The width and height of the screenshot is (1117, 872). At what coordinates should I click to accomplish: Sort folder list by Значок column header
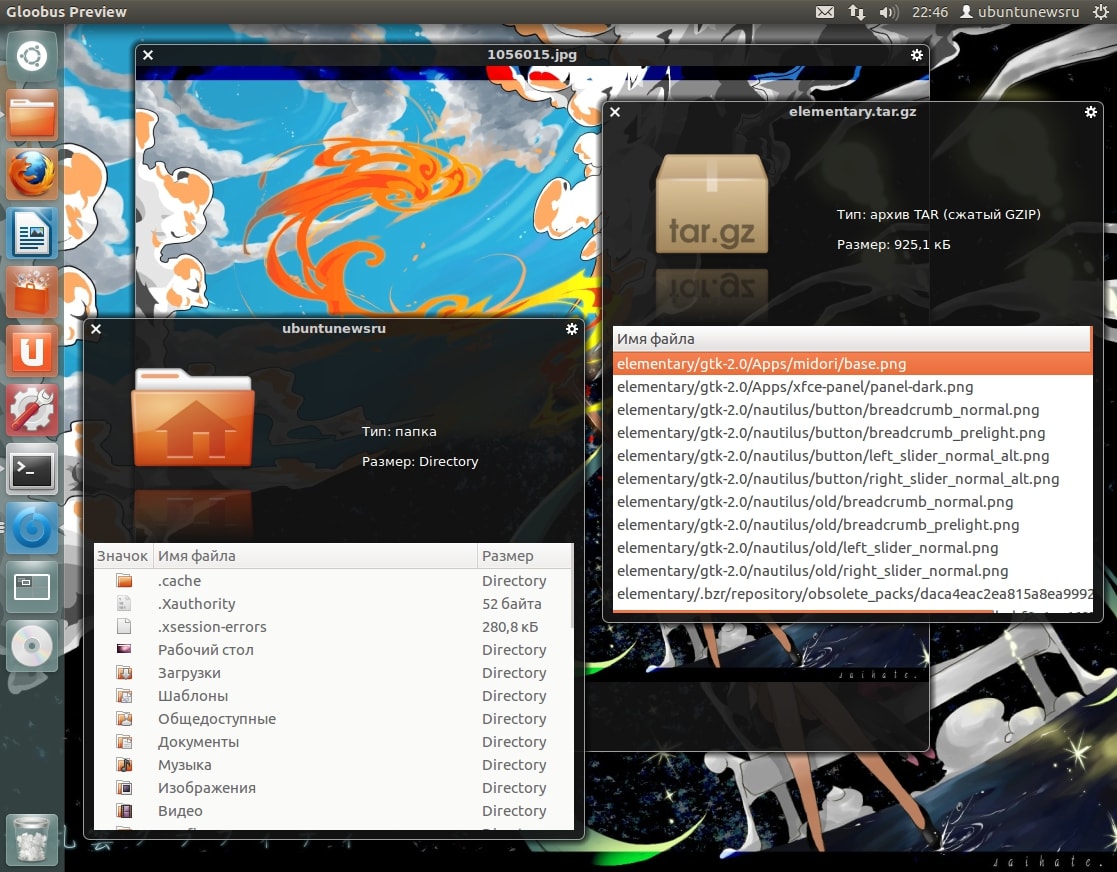pos(123,556)
